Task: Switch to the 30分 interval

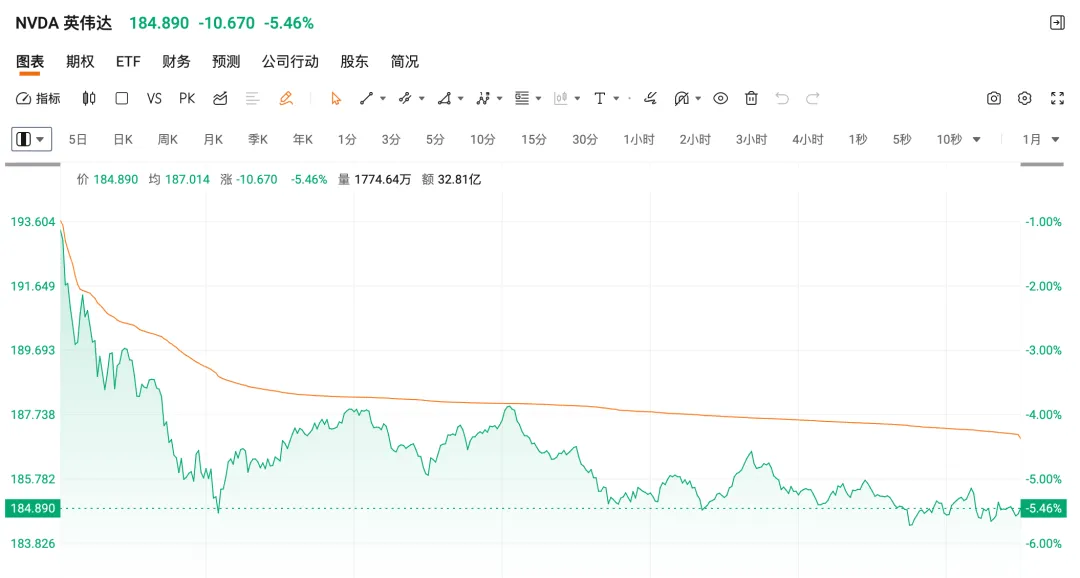Action: [585, 139]
